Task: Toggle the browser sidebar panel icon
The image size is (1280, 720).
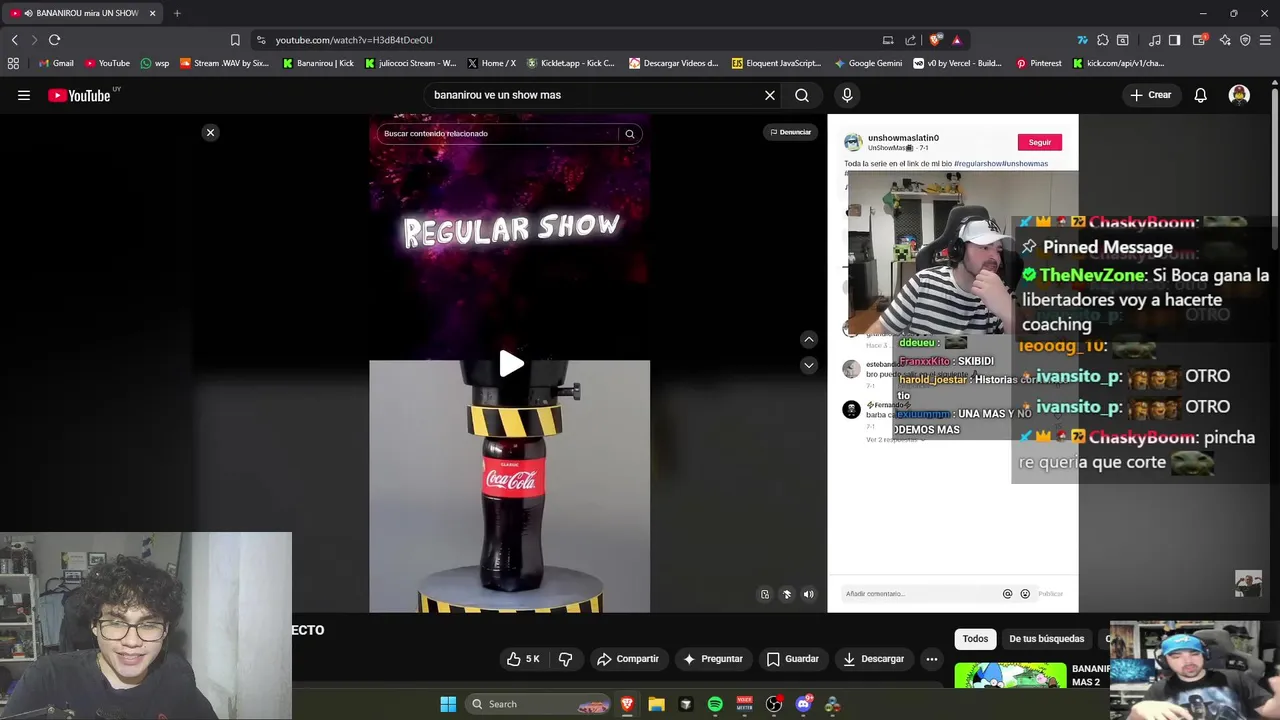Action: click(x=1175, y=40)
